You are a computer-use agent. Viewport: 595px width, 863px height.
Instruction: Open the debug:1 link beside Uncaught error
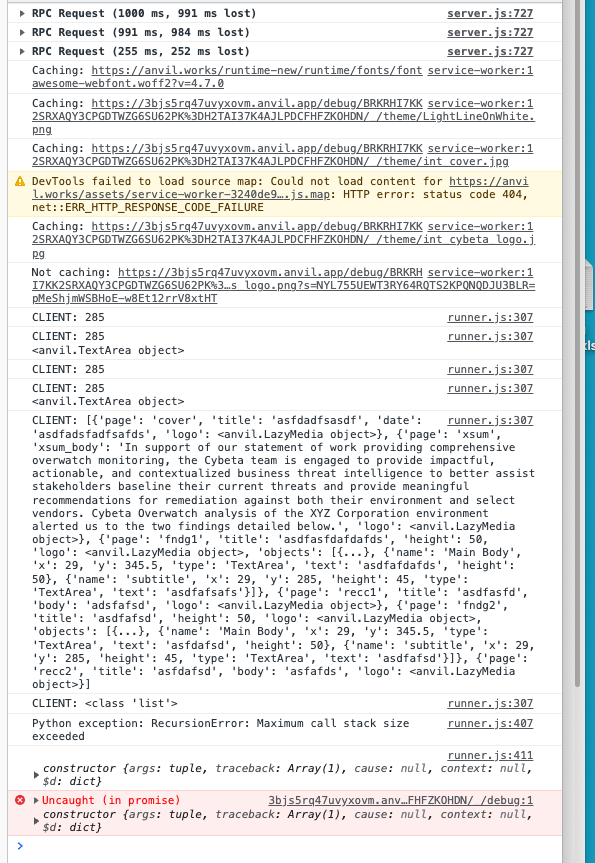(401, 800)
